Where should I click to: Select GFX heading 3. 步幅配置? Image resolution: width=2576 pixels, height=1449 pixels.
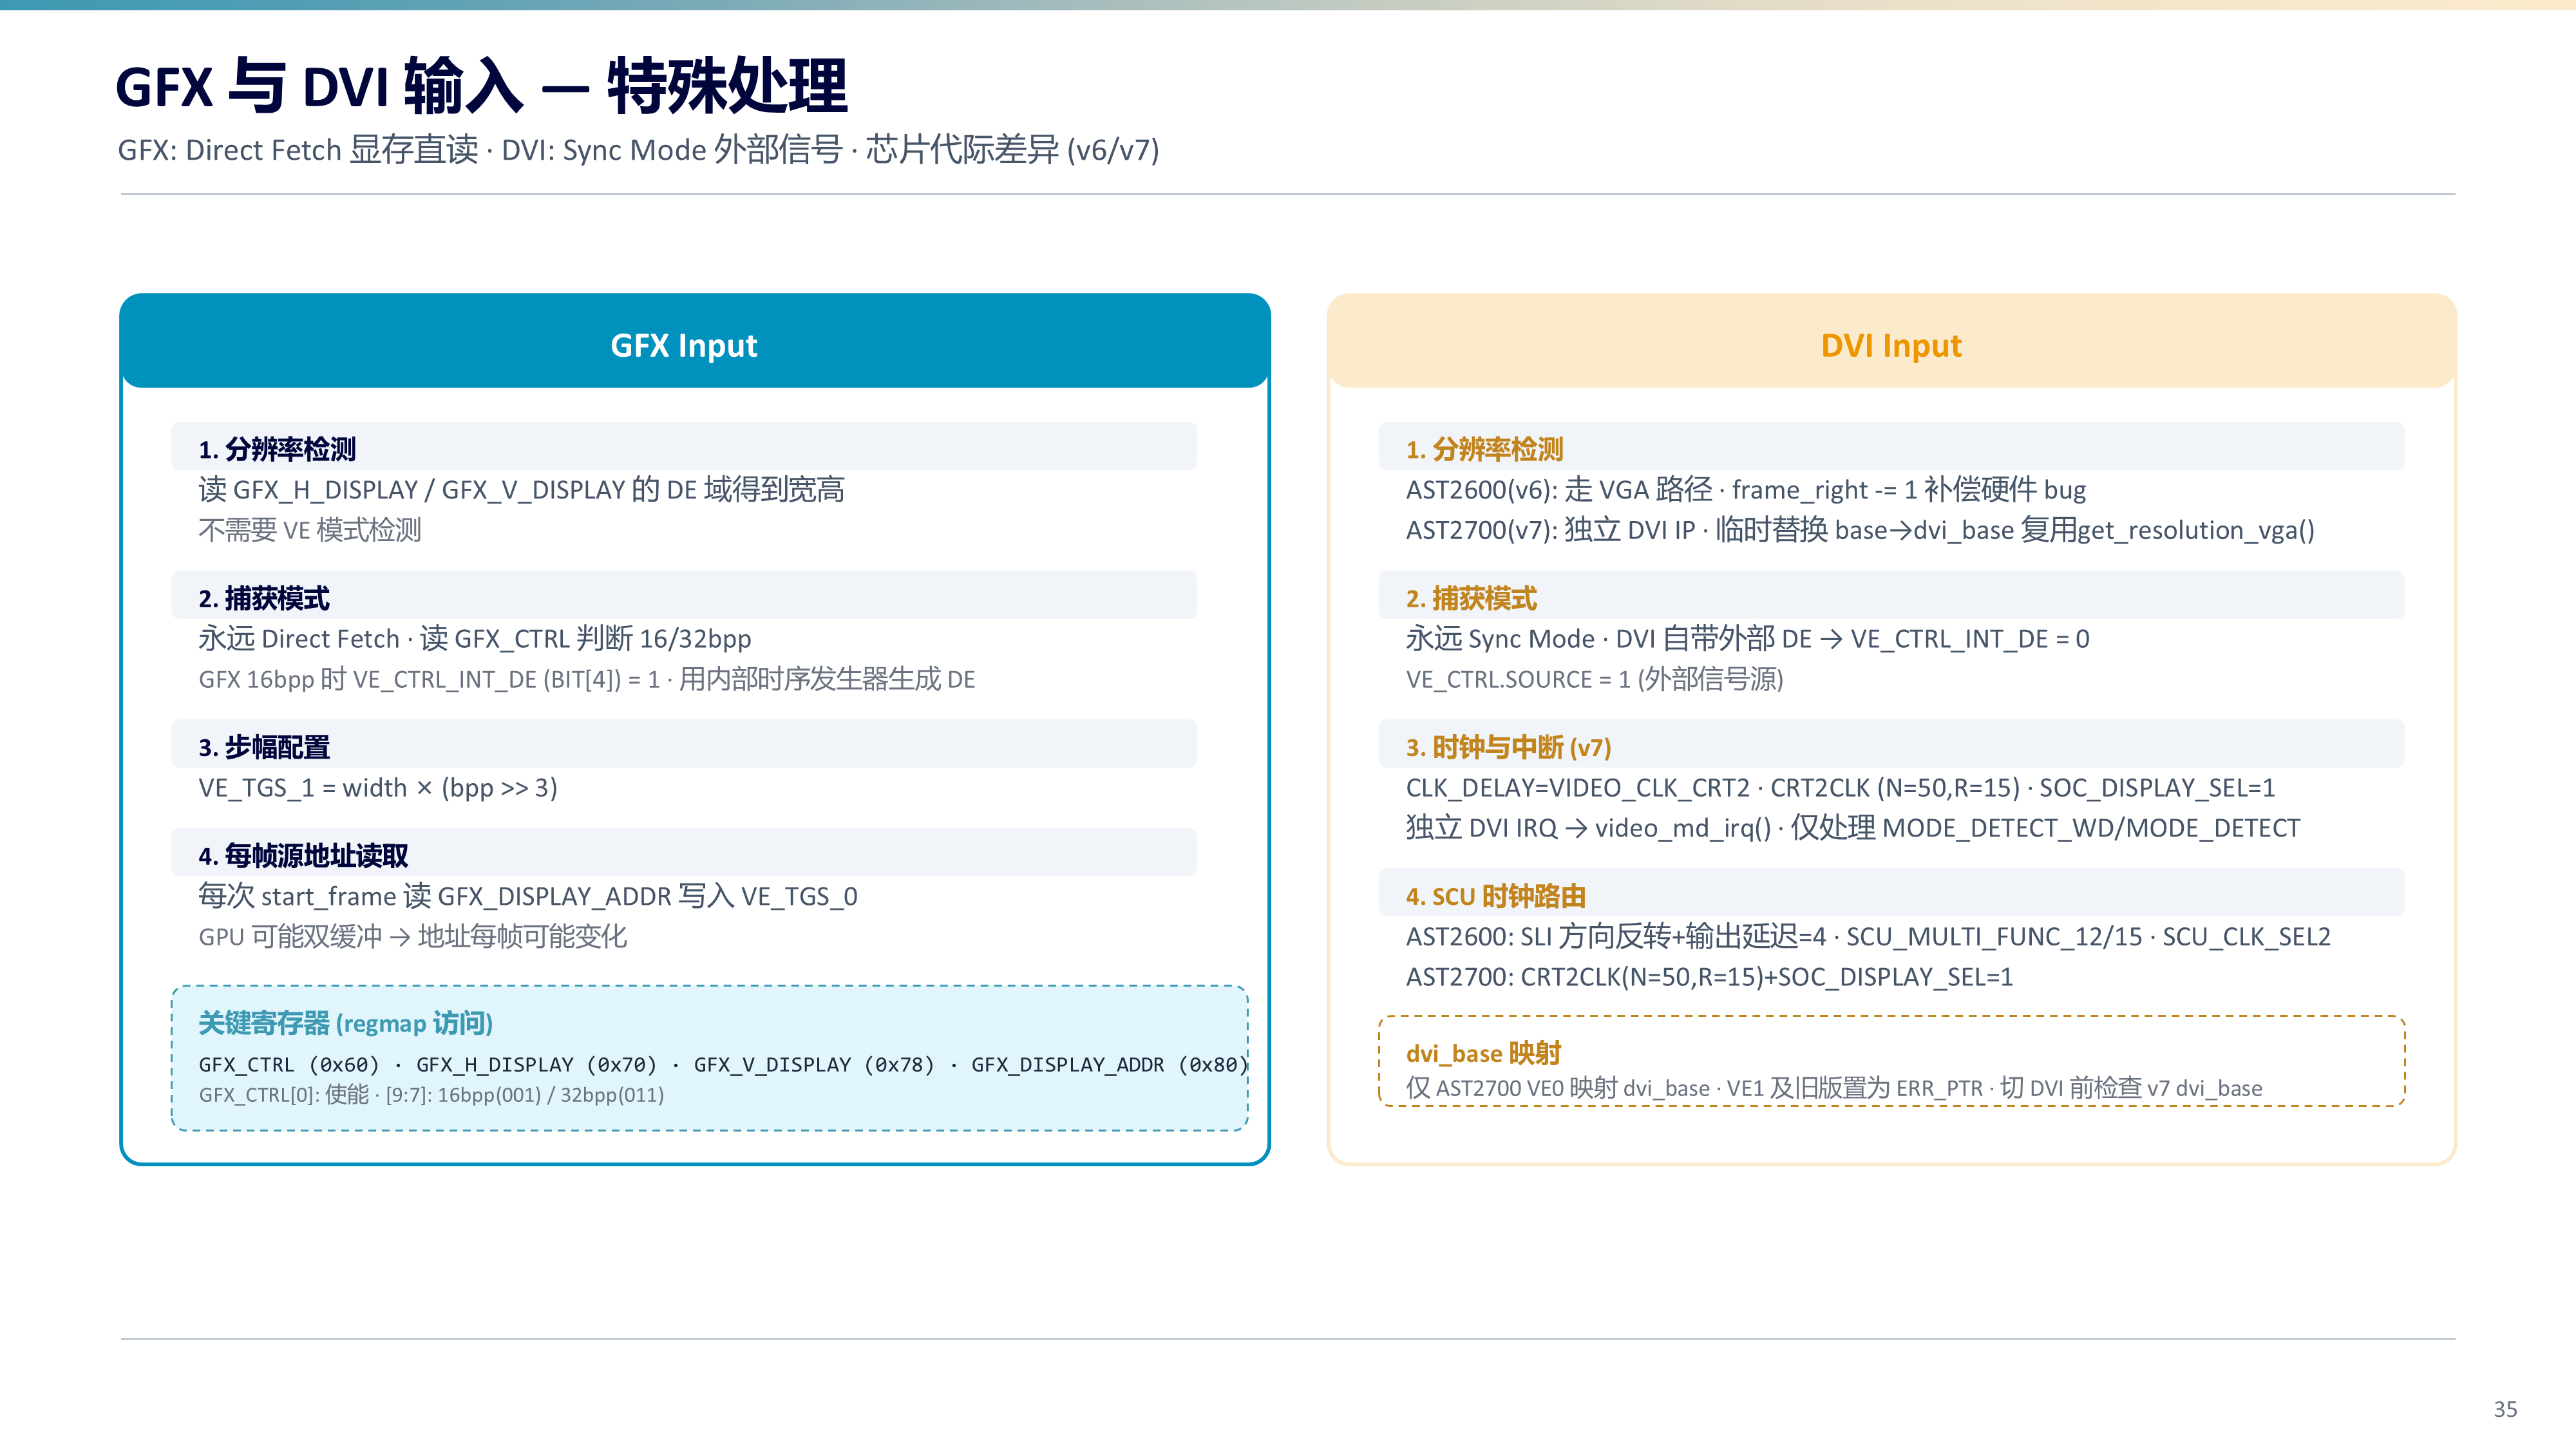(x=264, y=747)
